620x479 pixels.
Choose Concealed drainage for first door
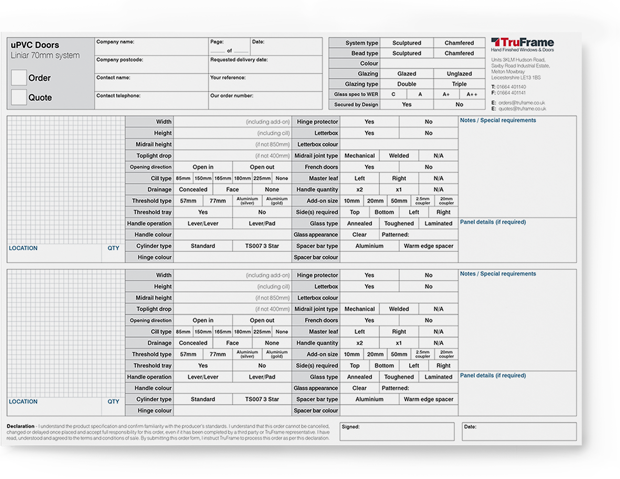(x=193, y=189)
